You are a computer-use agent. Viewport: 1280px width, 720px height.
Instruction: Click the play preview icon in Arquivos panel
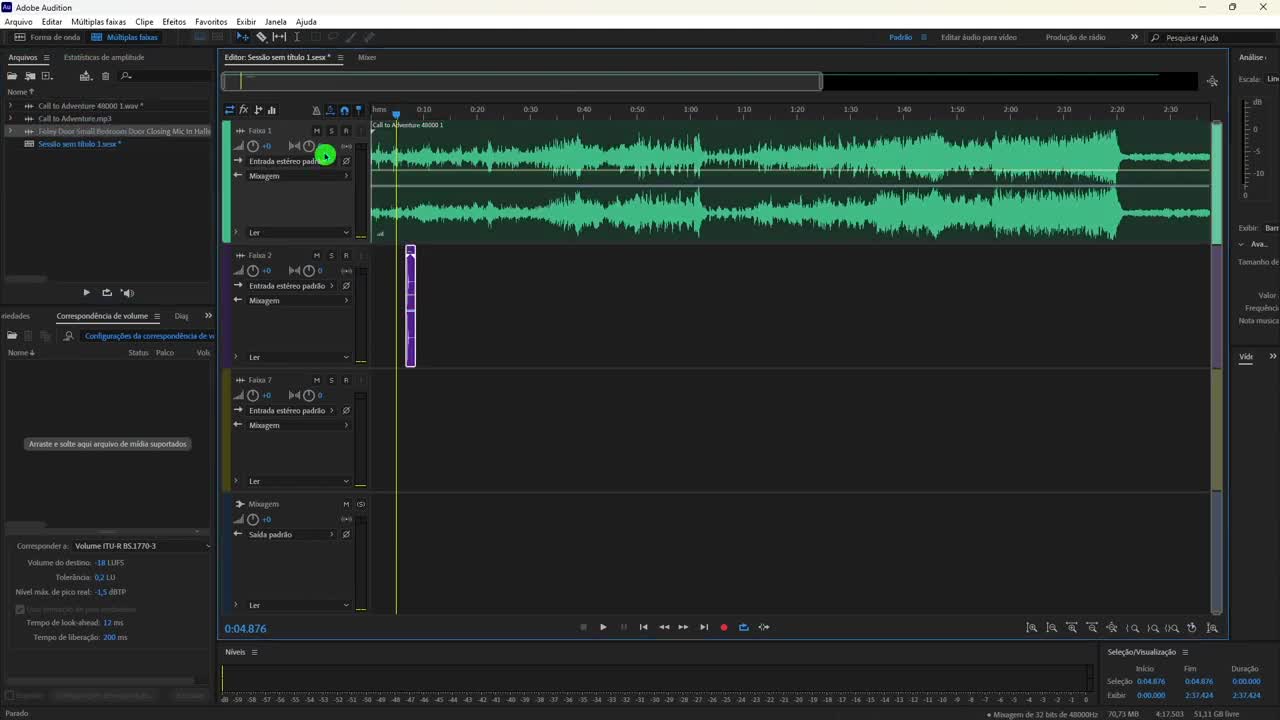point(86,293)
